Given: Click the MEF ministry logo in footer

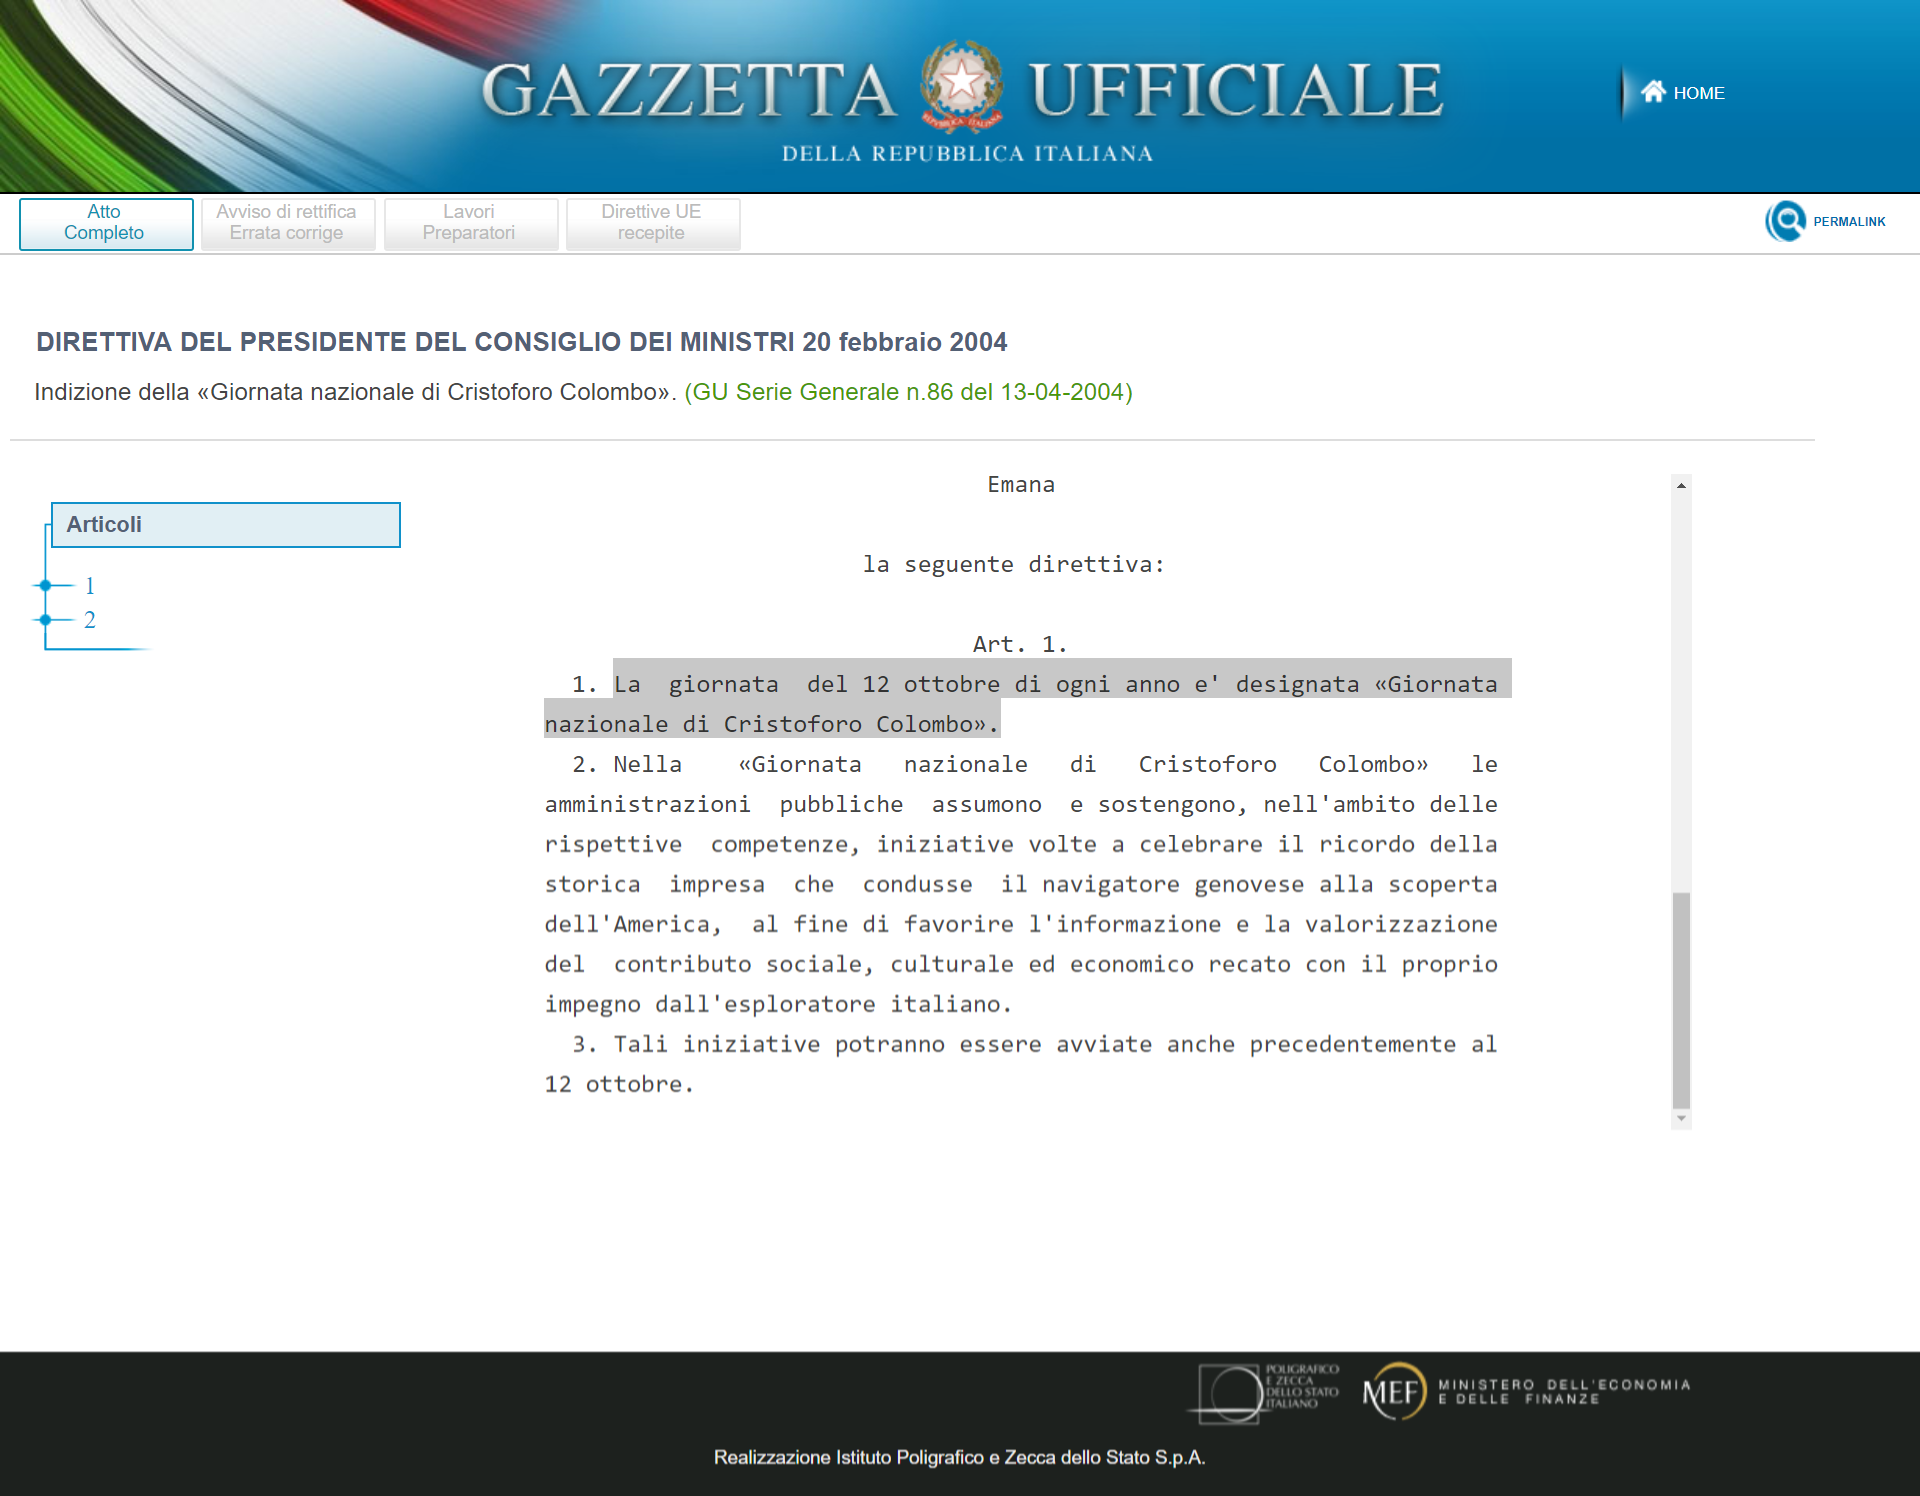Looking at the screenshot, I should 1394,1391.
